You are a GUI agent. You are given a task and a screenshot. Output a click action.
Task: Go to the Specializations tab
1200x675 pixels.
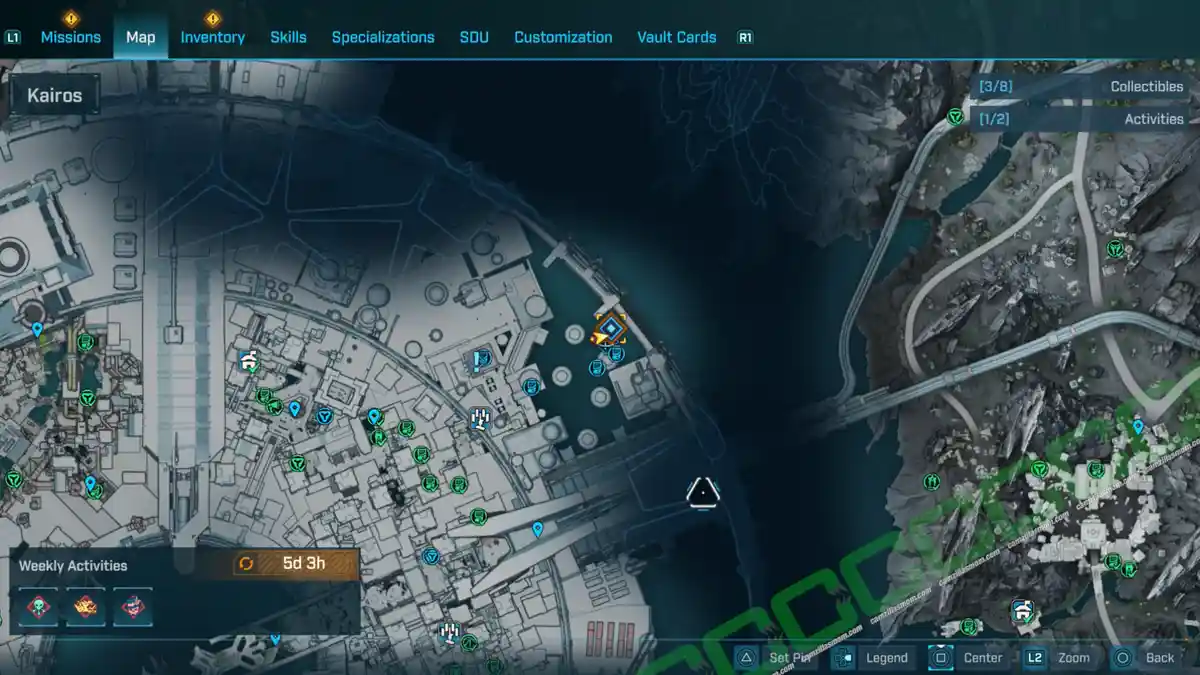pos(383,37)
